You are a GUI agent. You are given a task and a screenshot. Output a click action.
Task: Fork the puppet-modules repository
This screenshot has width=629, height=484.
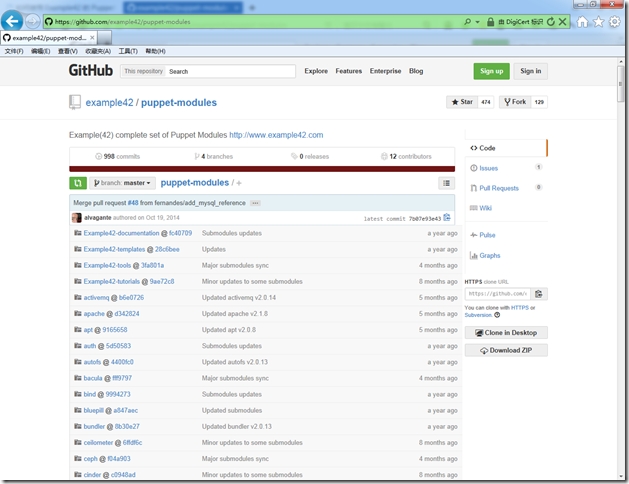tap(515, 102)
